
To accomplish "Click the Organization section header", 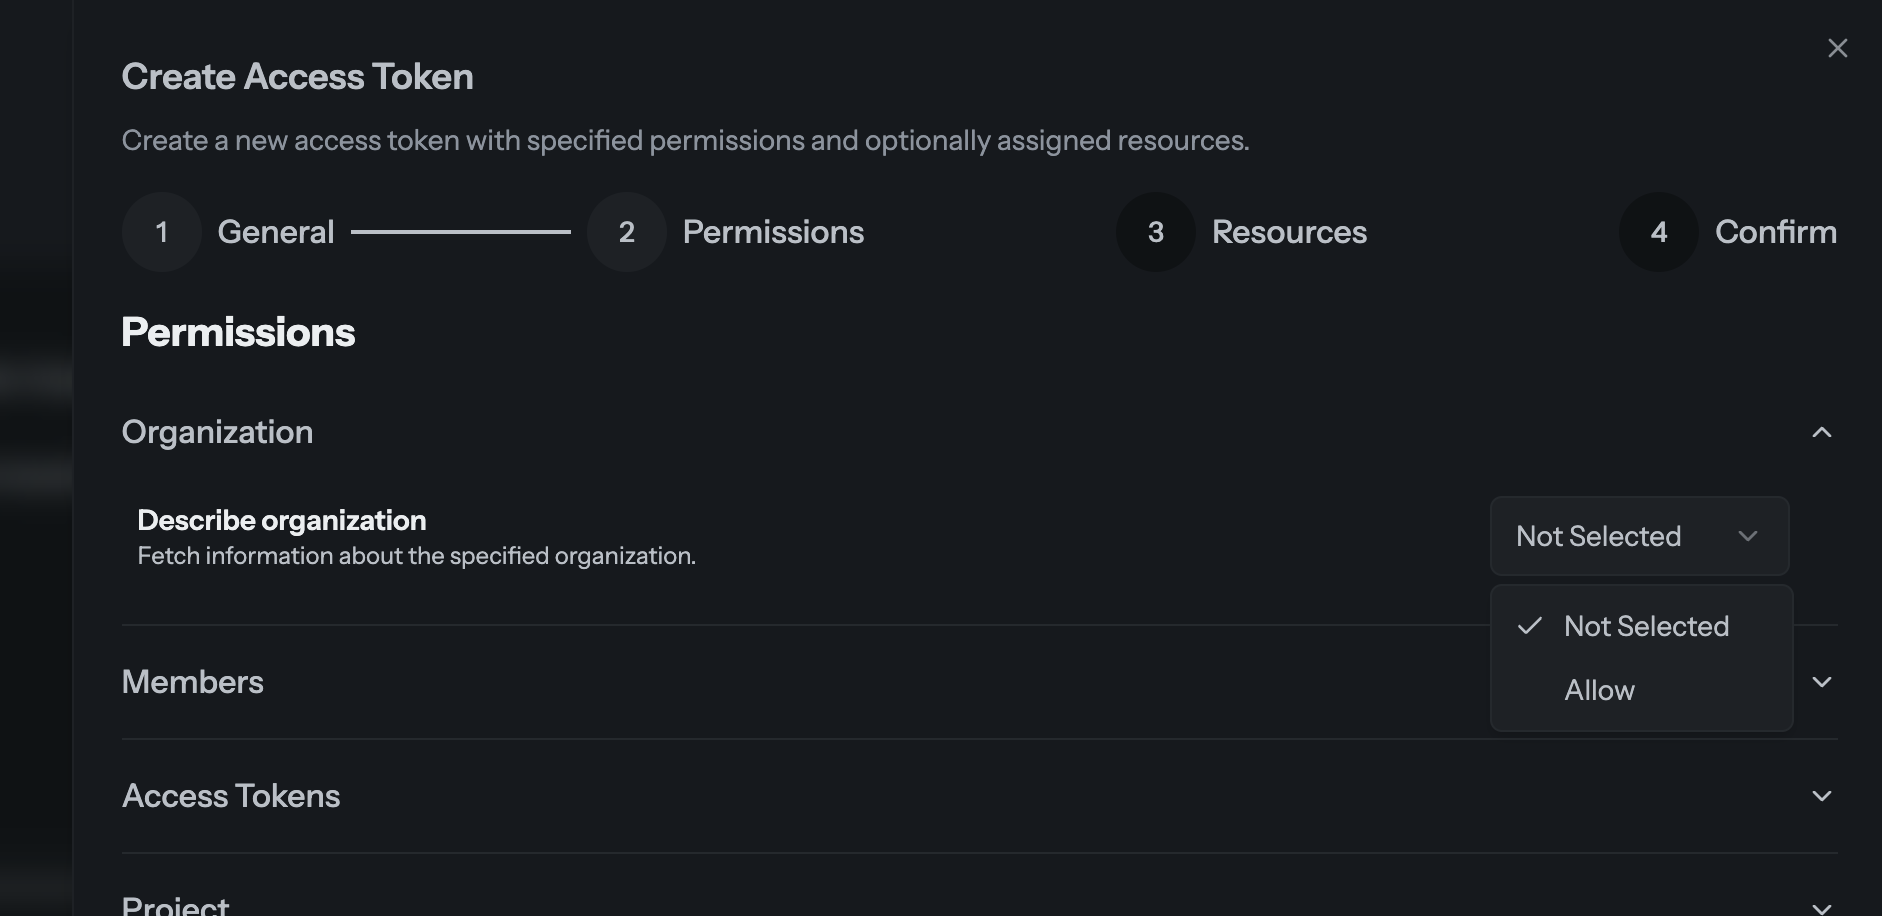I will [x=217, y=431].
